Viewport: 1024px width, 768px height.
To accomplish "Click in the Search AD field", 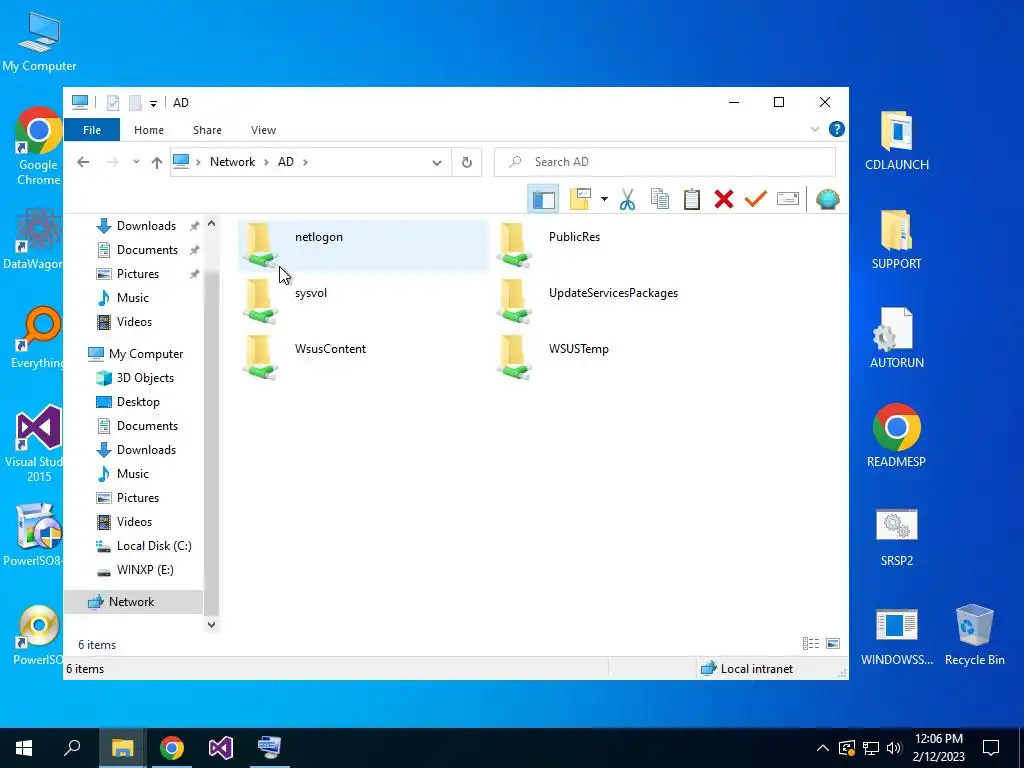I will 665,162.
